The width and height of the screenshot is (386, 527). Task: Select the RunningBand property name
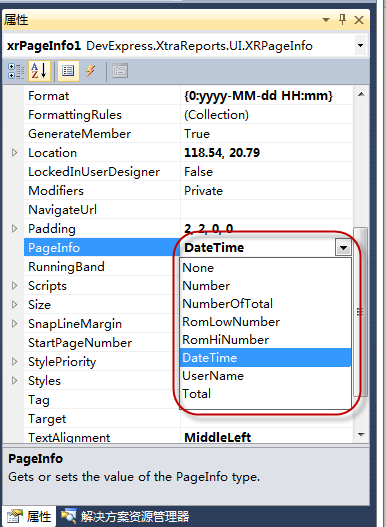coord(67,267)
